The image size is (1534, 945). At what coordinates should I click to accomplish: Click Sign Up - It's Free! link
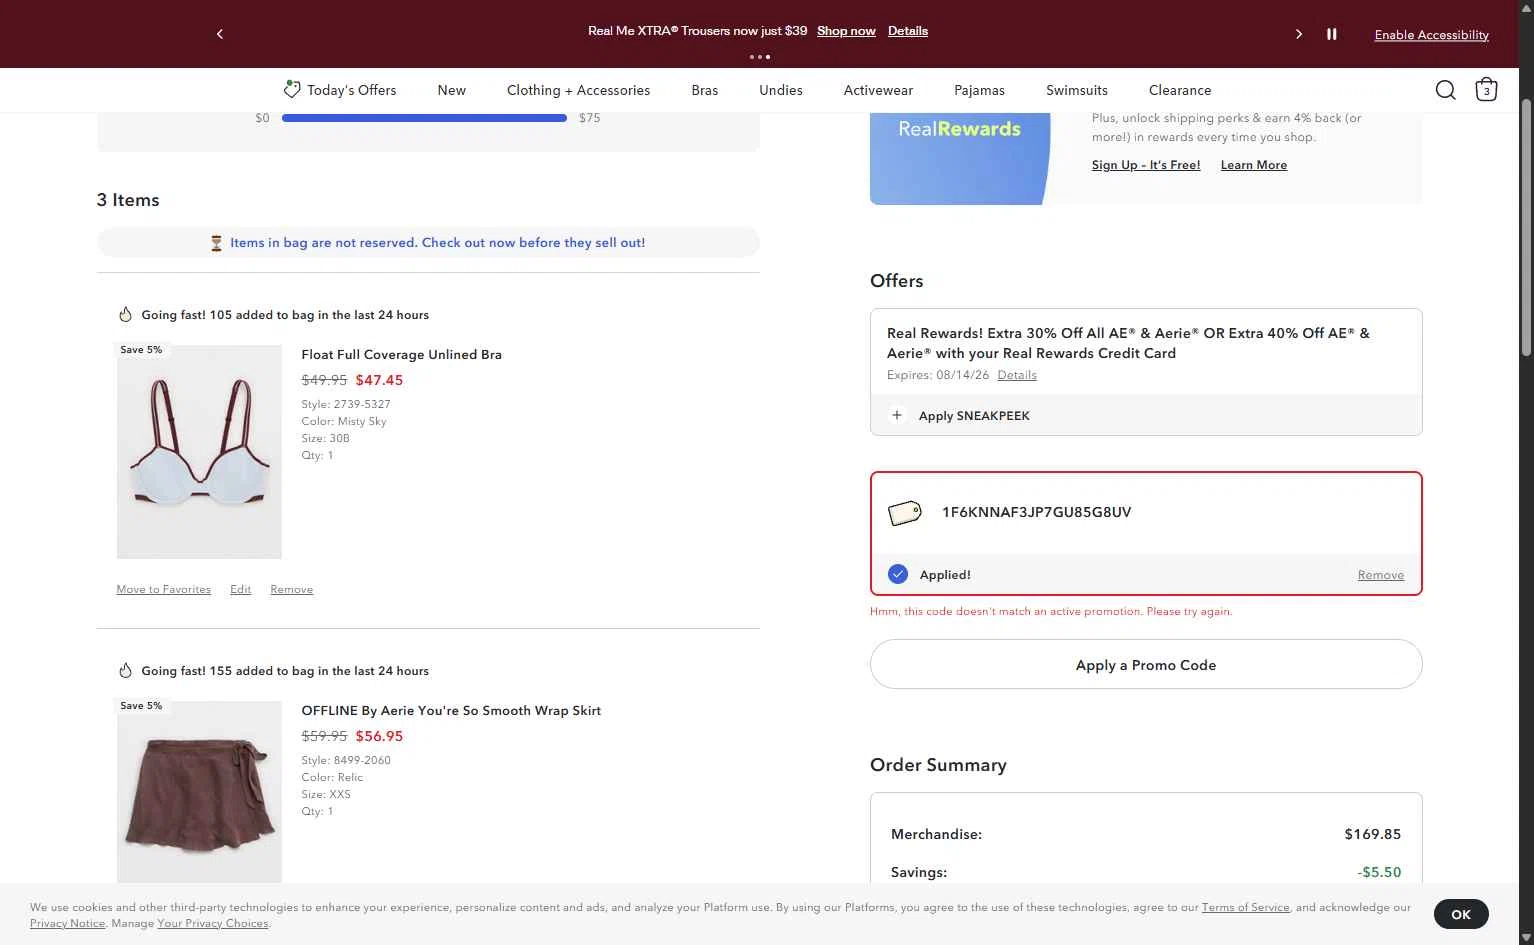click(x=1146, y=165)
